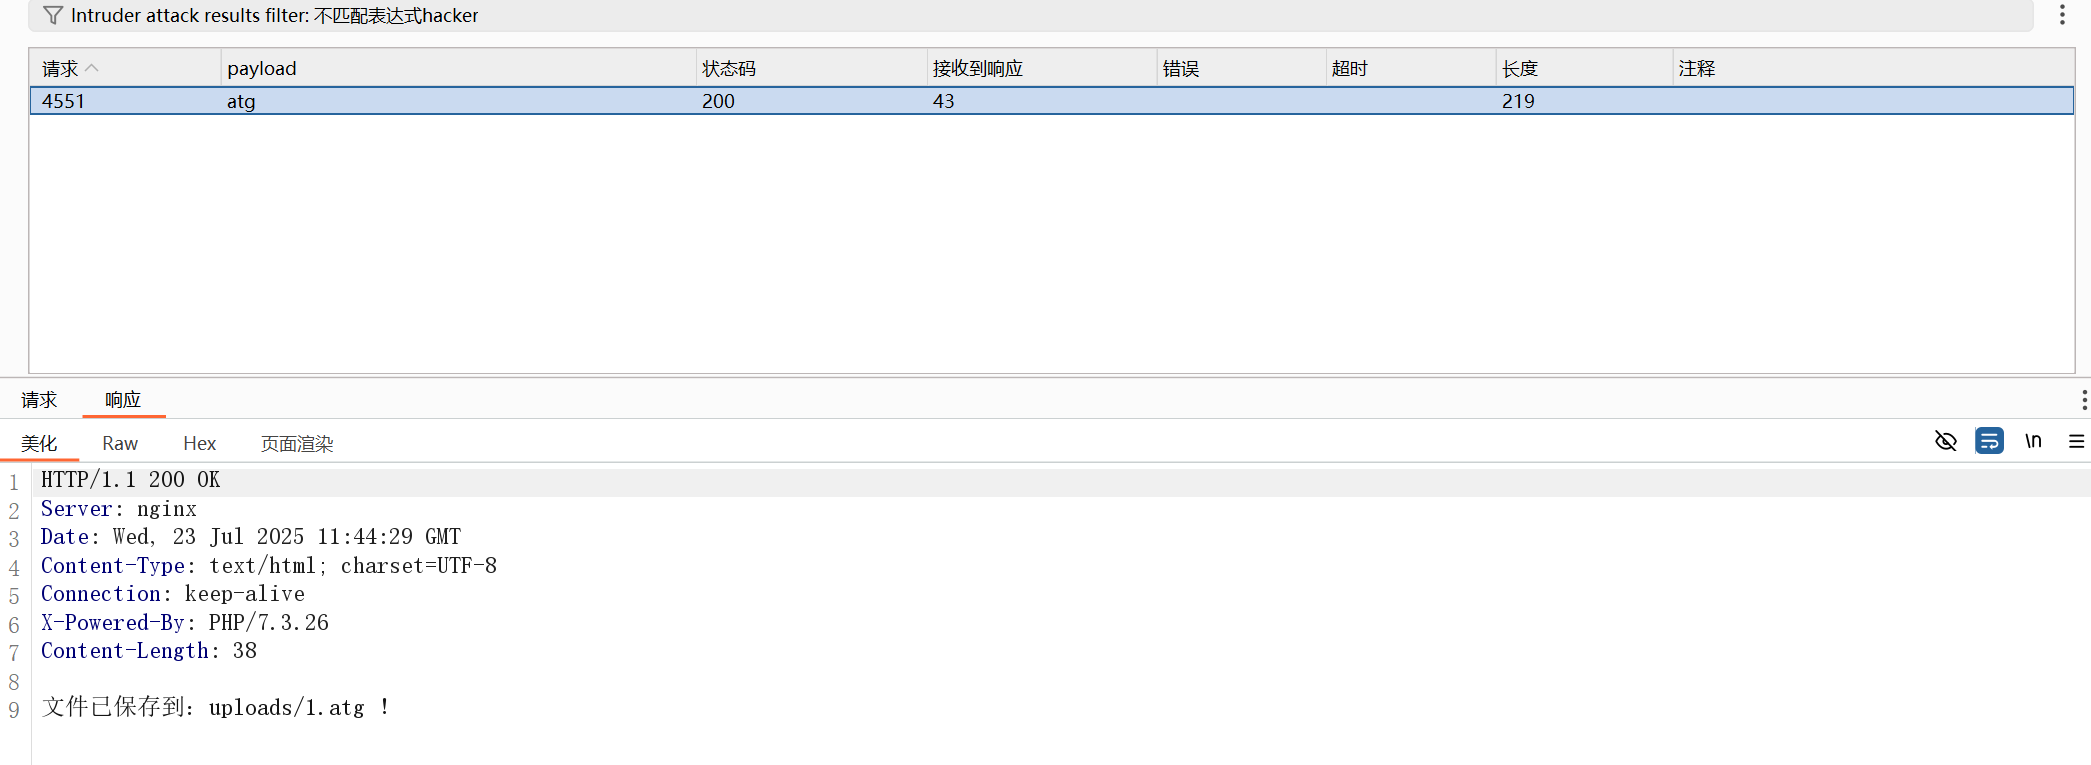Viewport: 2091px width, 765px height.
Task: Switch to the 请求 tab
Action: (39, 400)
